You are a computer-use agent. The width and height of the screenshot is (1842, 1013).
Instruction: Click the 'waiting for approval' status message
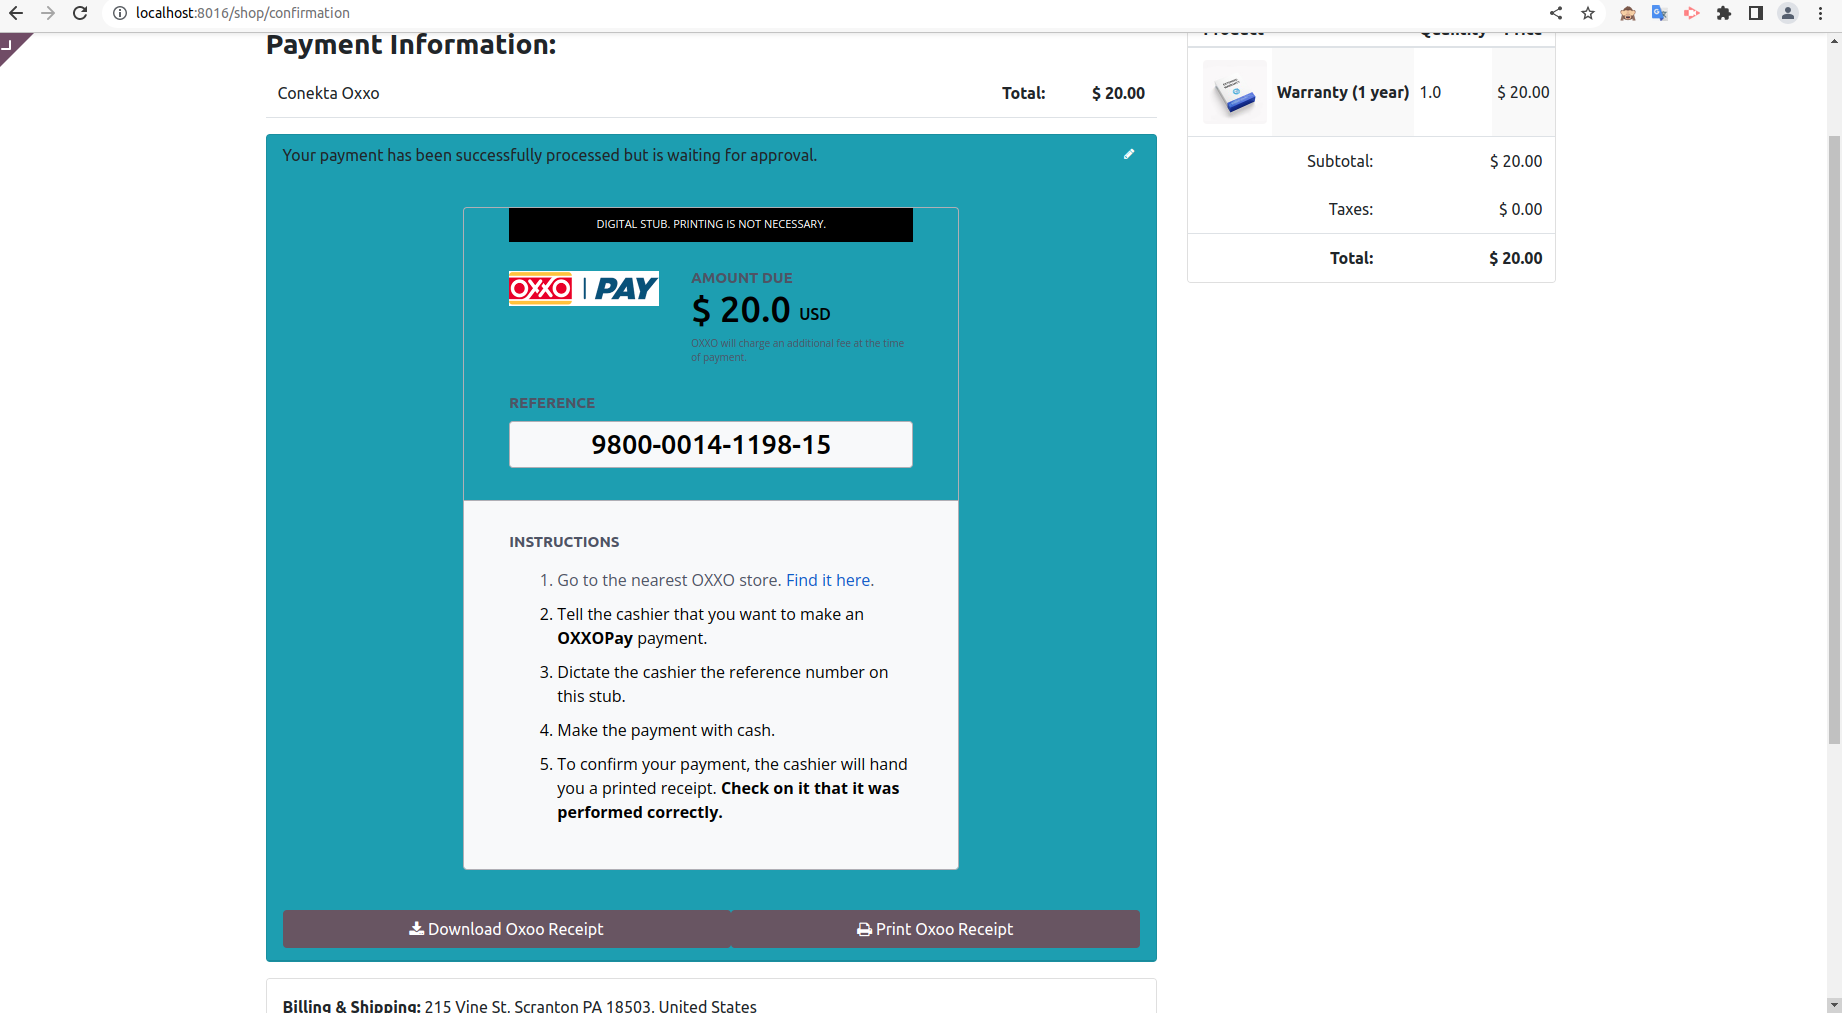(550, 155)
